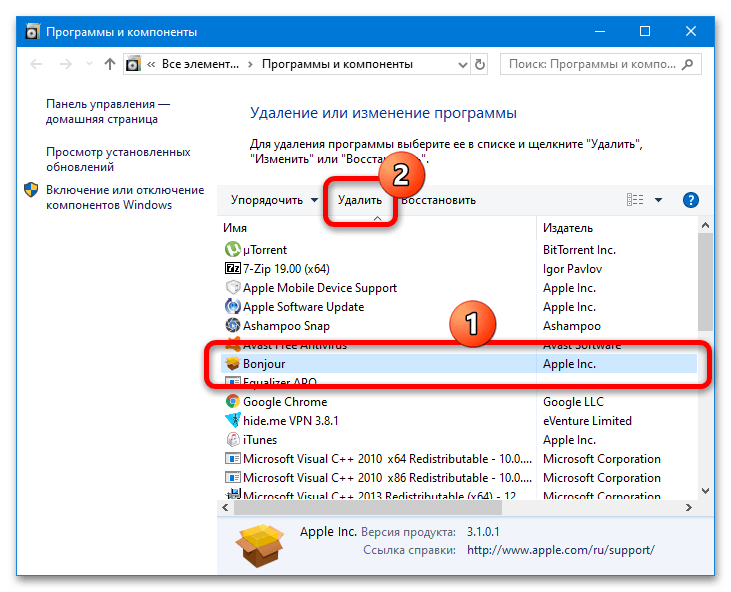Click the iTunes icon
Viewport: 731px width, 592px height.
(x=232, y=440)
